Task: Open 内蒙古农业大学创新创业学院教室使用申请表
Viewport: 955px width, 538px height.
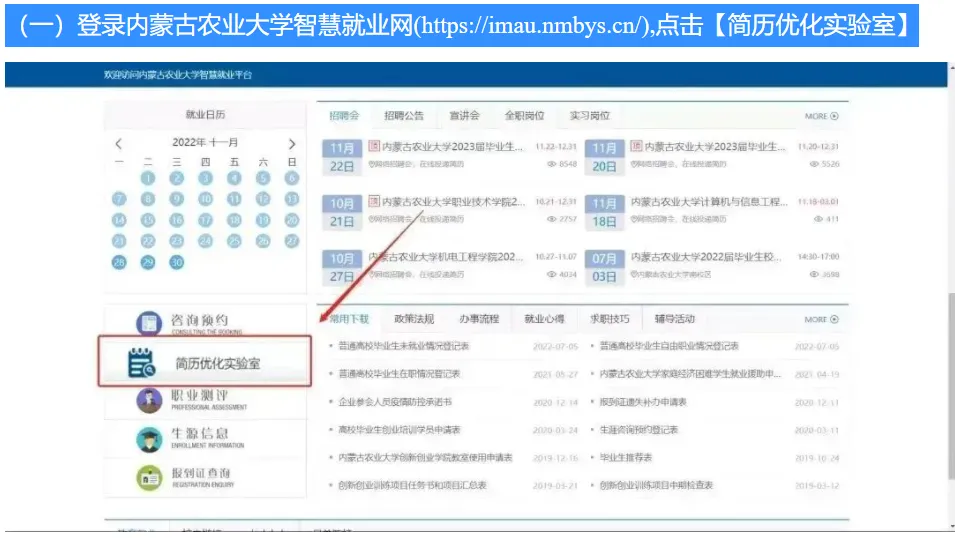Action: [425, 458]
